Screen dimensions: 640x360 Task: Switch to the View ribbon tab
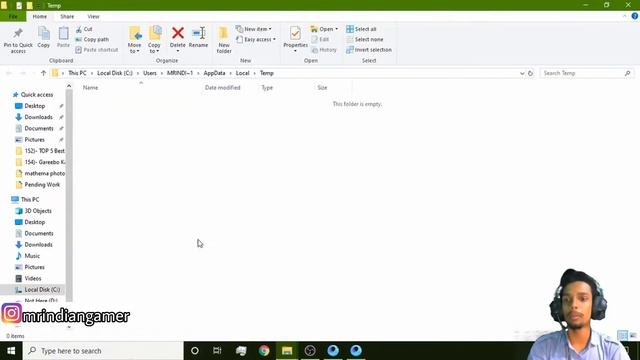pos(93,17)
